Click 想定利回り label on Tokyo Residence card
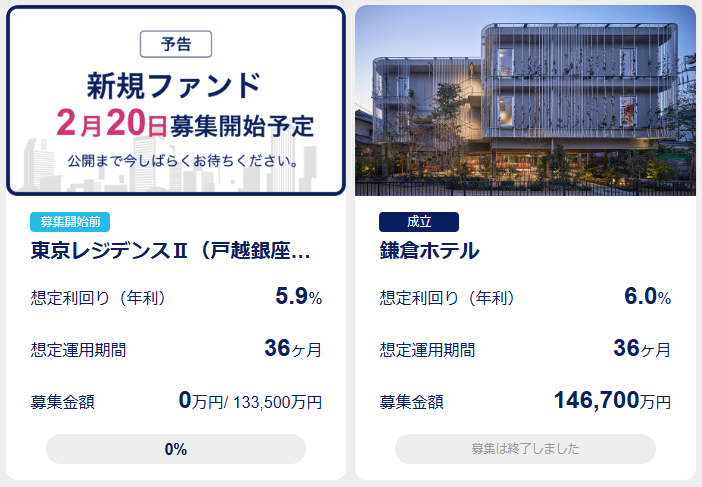 (98, 298)
